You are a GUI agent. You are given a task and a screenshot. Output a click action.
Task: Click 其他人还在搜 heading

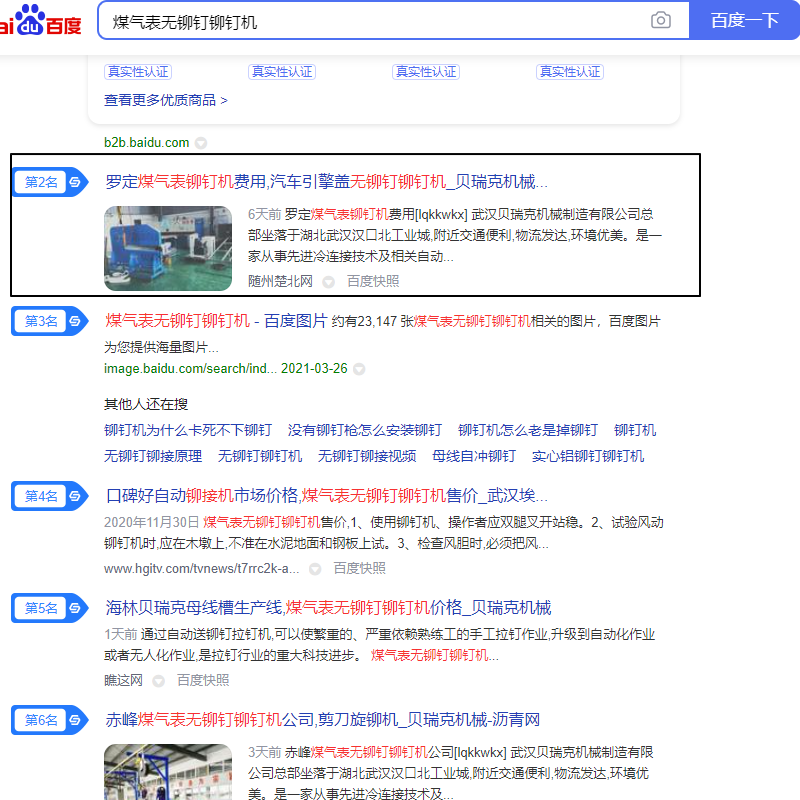(146, 405)
